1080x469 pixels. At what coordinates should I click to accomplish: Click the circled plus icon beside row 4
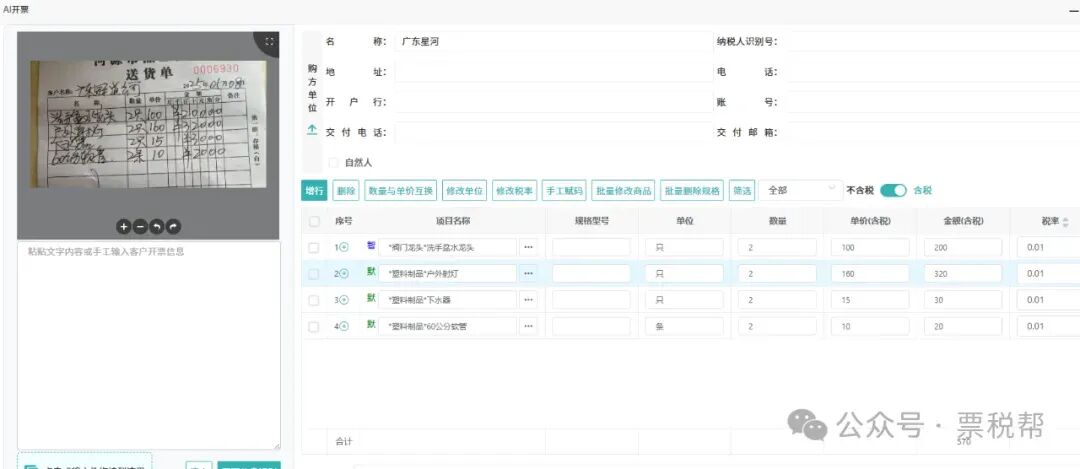click(x=344, y=326)
